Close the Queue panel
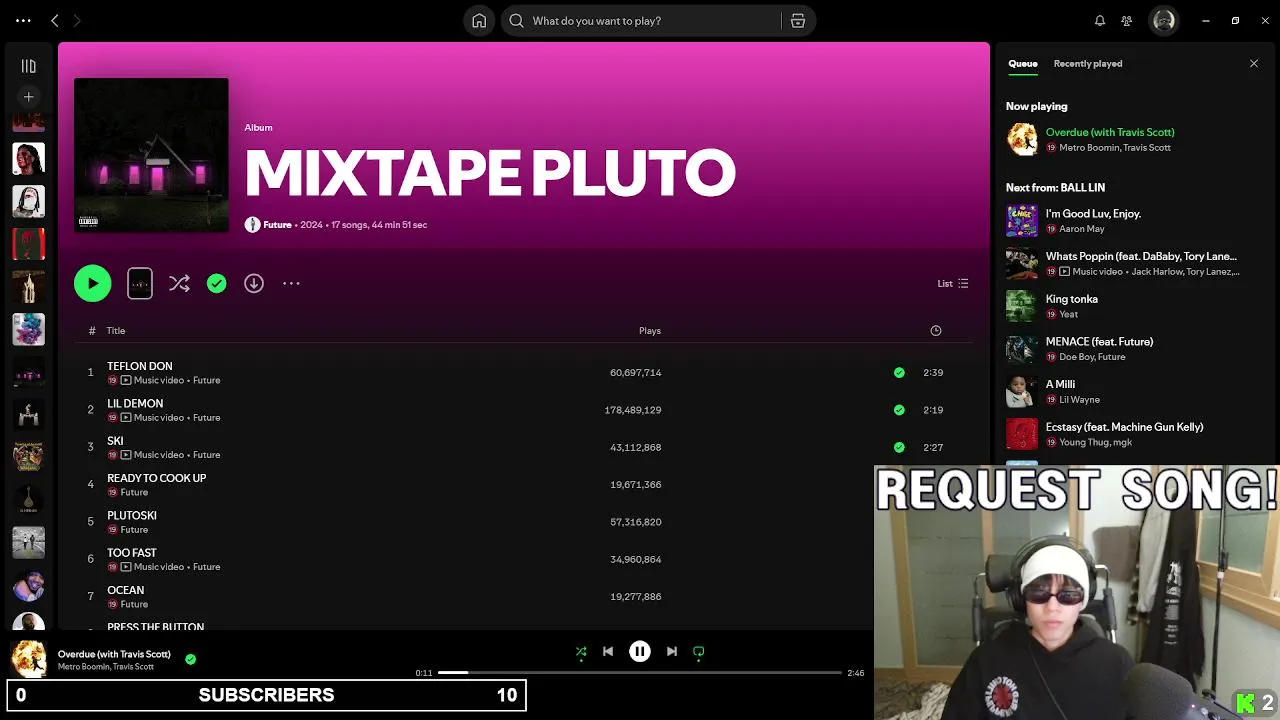Screen dimensions: 1280x720 [x=1254, y=63]
